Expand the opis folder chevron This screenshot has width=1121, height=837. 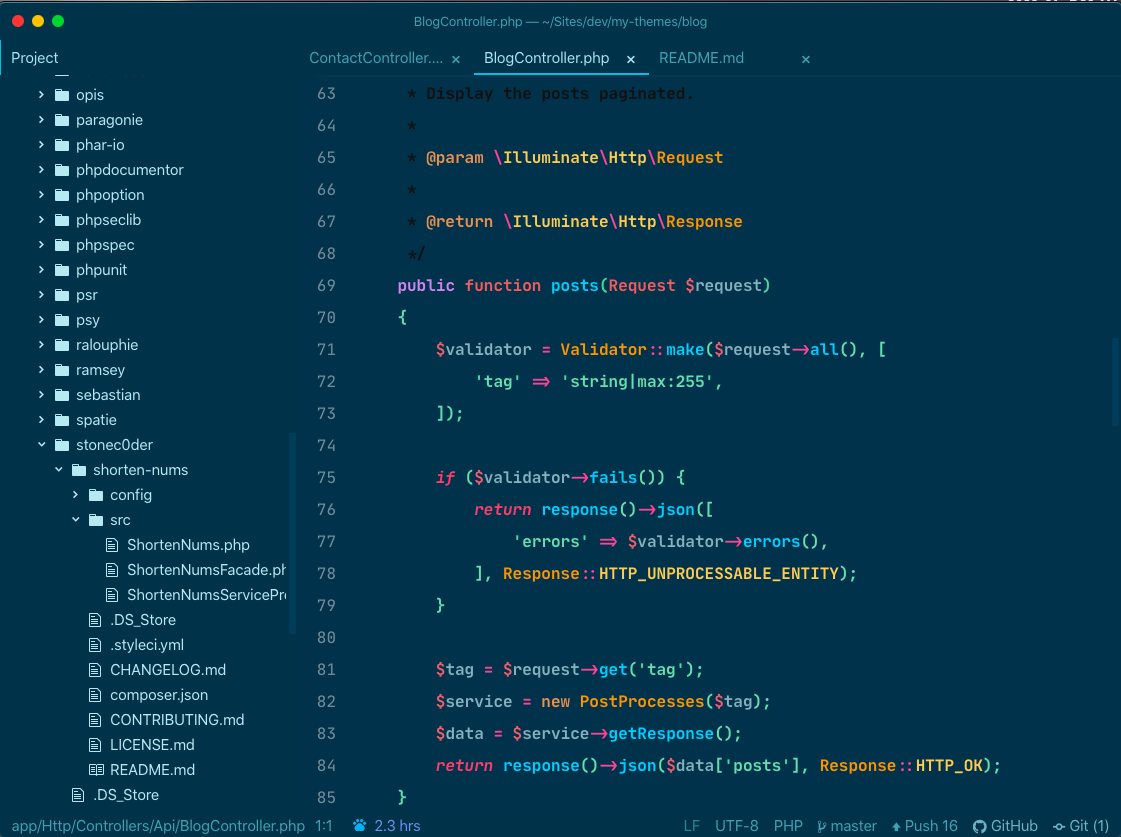tap(41, 94)
